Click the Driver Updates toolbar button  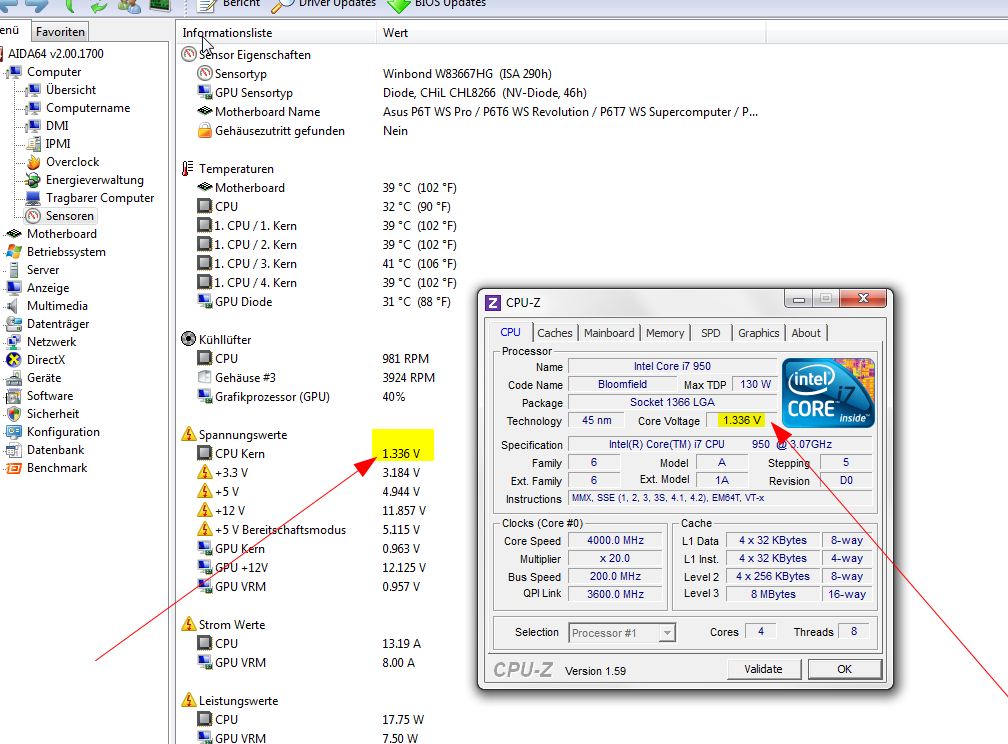pos(323,5)
